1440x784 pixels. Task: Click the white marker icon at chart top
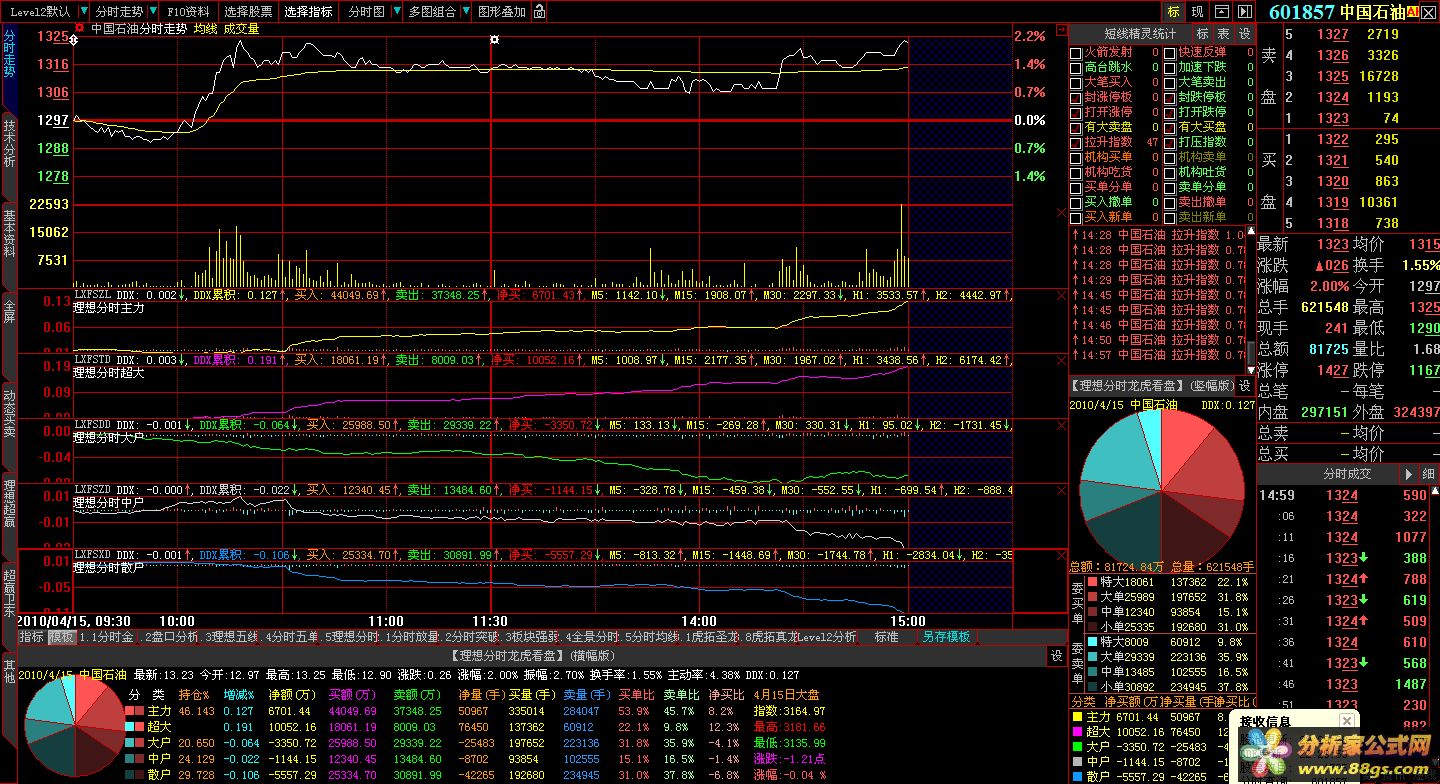493,39
